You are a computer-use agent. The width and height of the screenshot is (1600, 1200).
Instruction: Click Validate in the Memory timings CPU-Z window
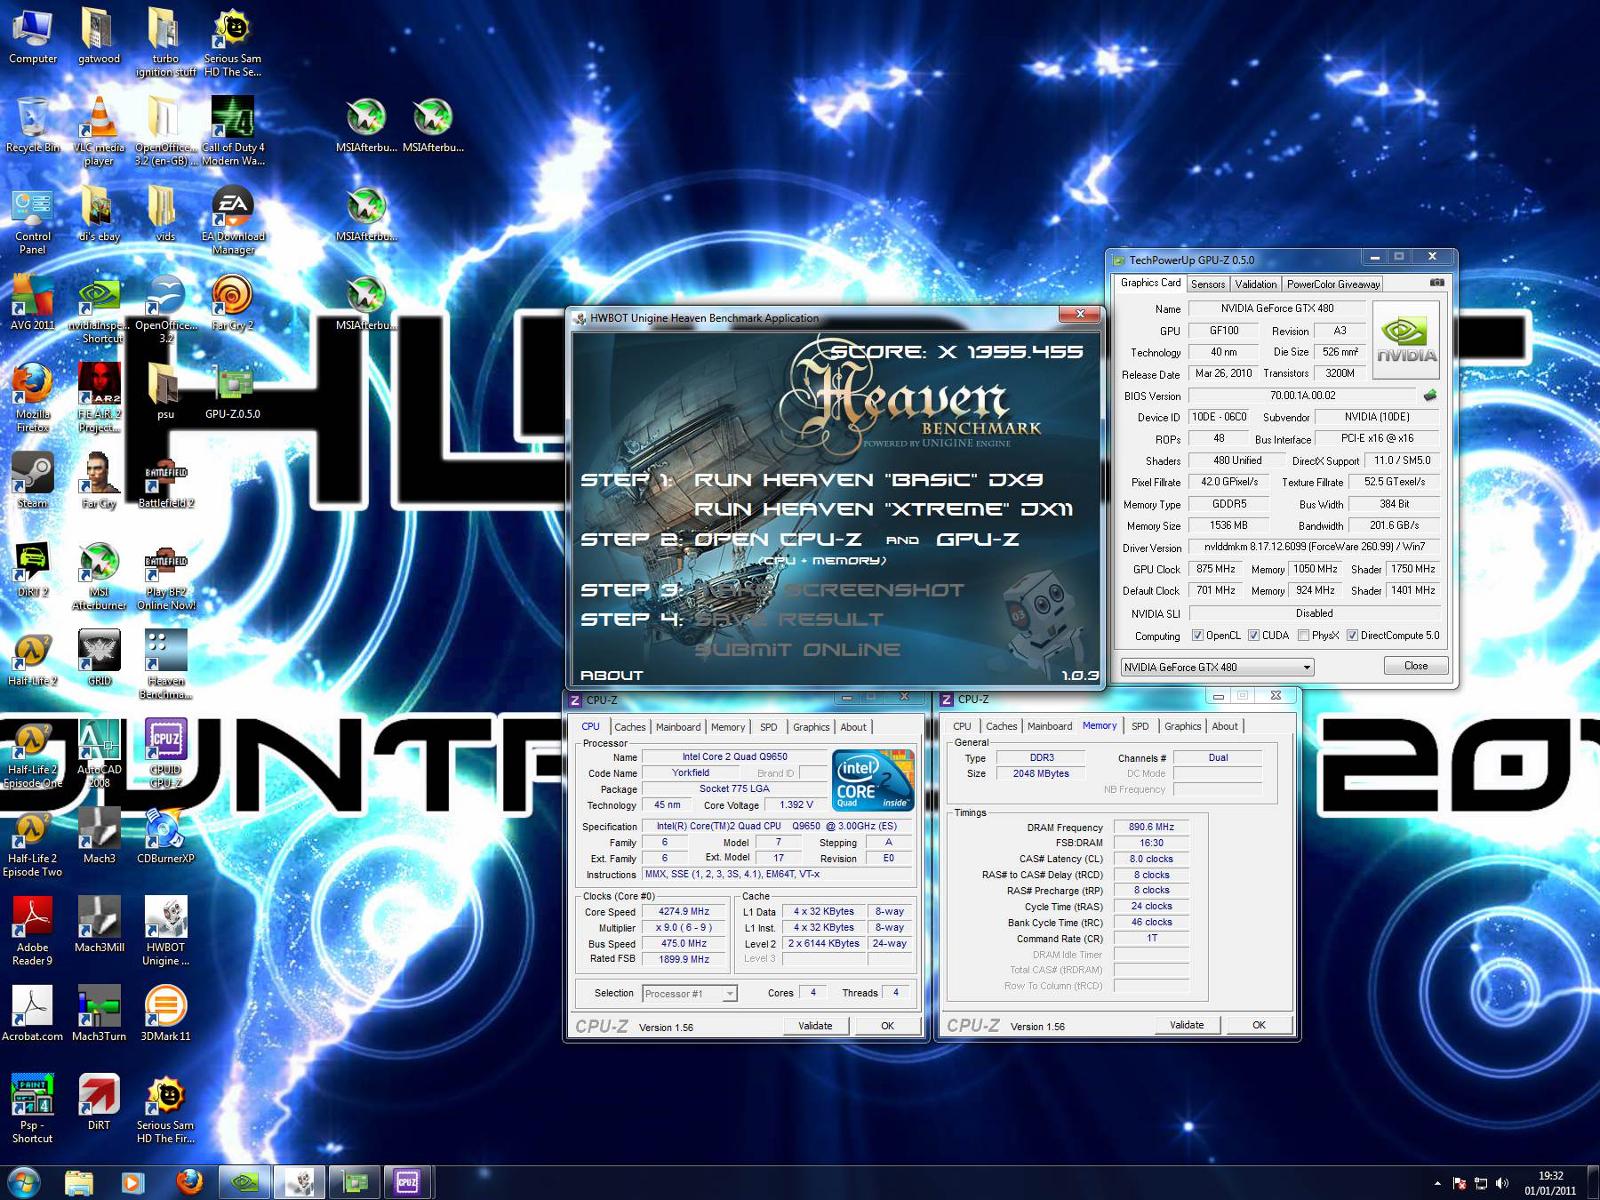(x=1187, y=1025)
